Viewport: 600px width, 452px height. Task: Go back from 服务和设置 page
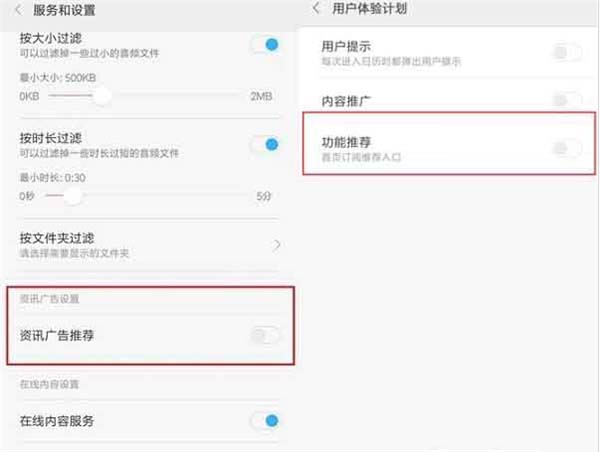click(18, 10)
